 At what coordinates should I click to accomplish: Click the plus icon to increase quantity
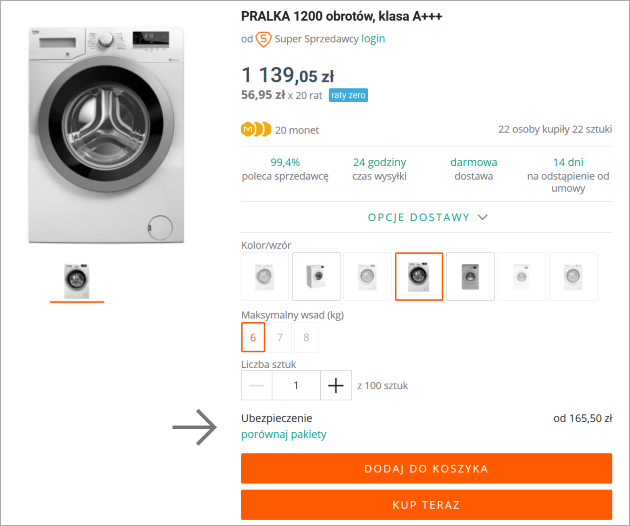point(335,385)
